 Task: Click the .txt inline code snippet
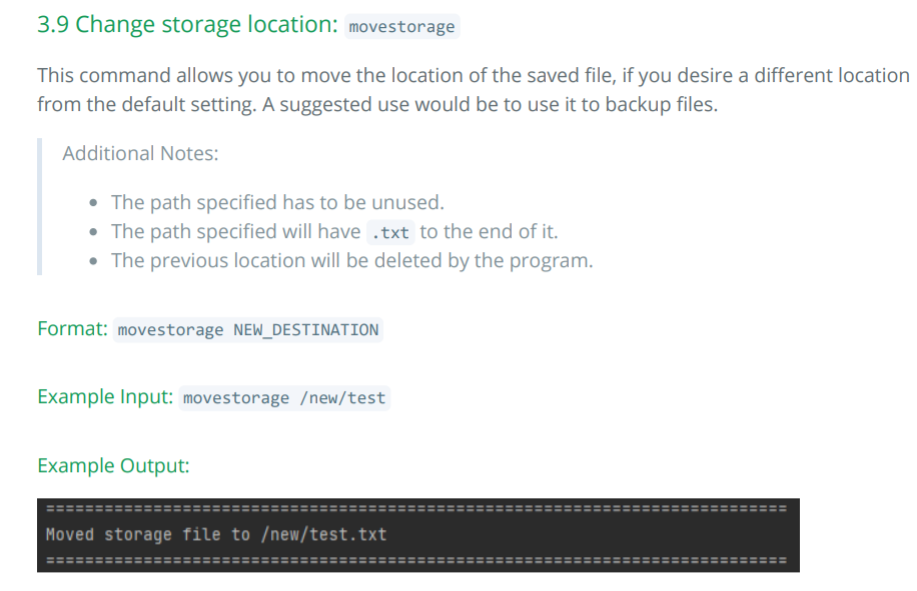(390, 233)
